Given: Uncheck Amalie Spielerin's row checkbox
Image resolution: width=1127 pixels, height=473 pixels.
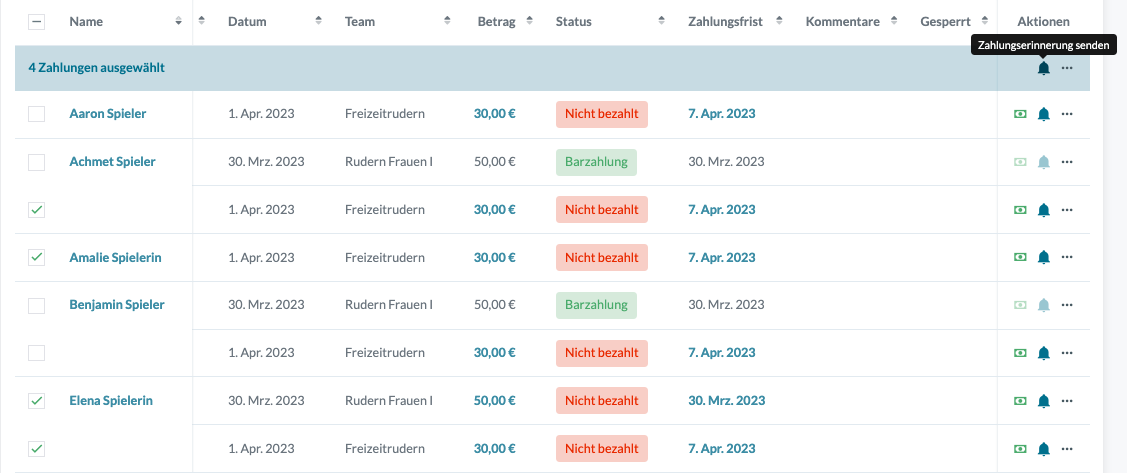Looking at the screenshot, I should [x=37, y=257].
